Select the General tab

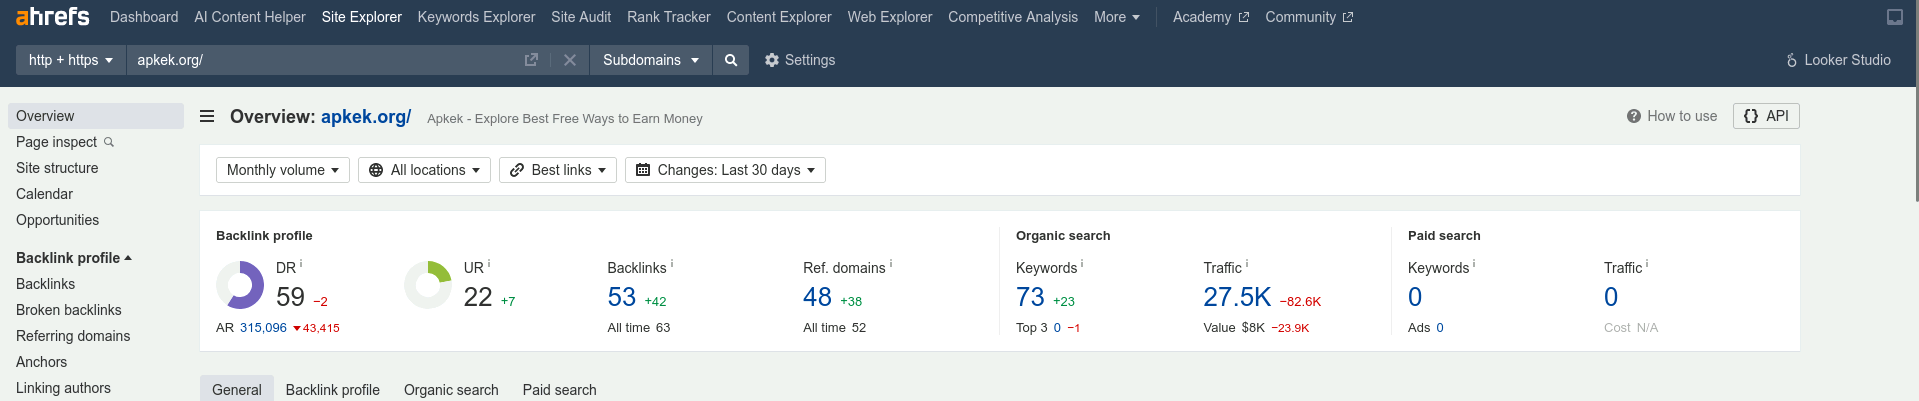click(x=237, y=389)
